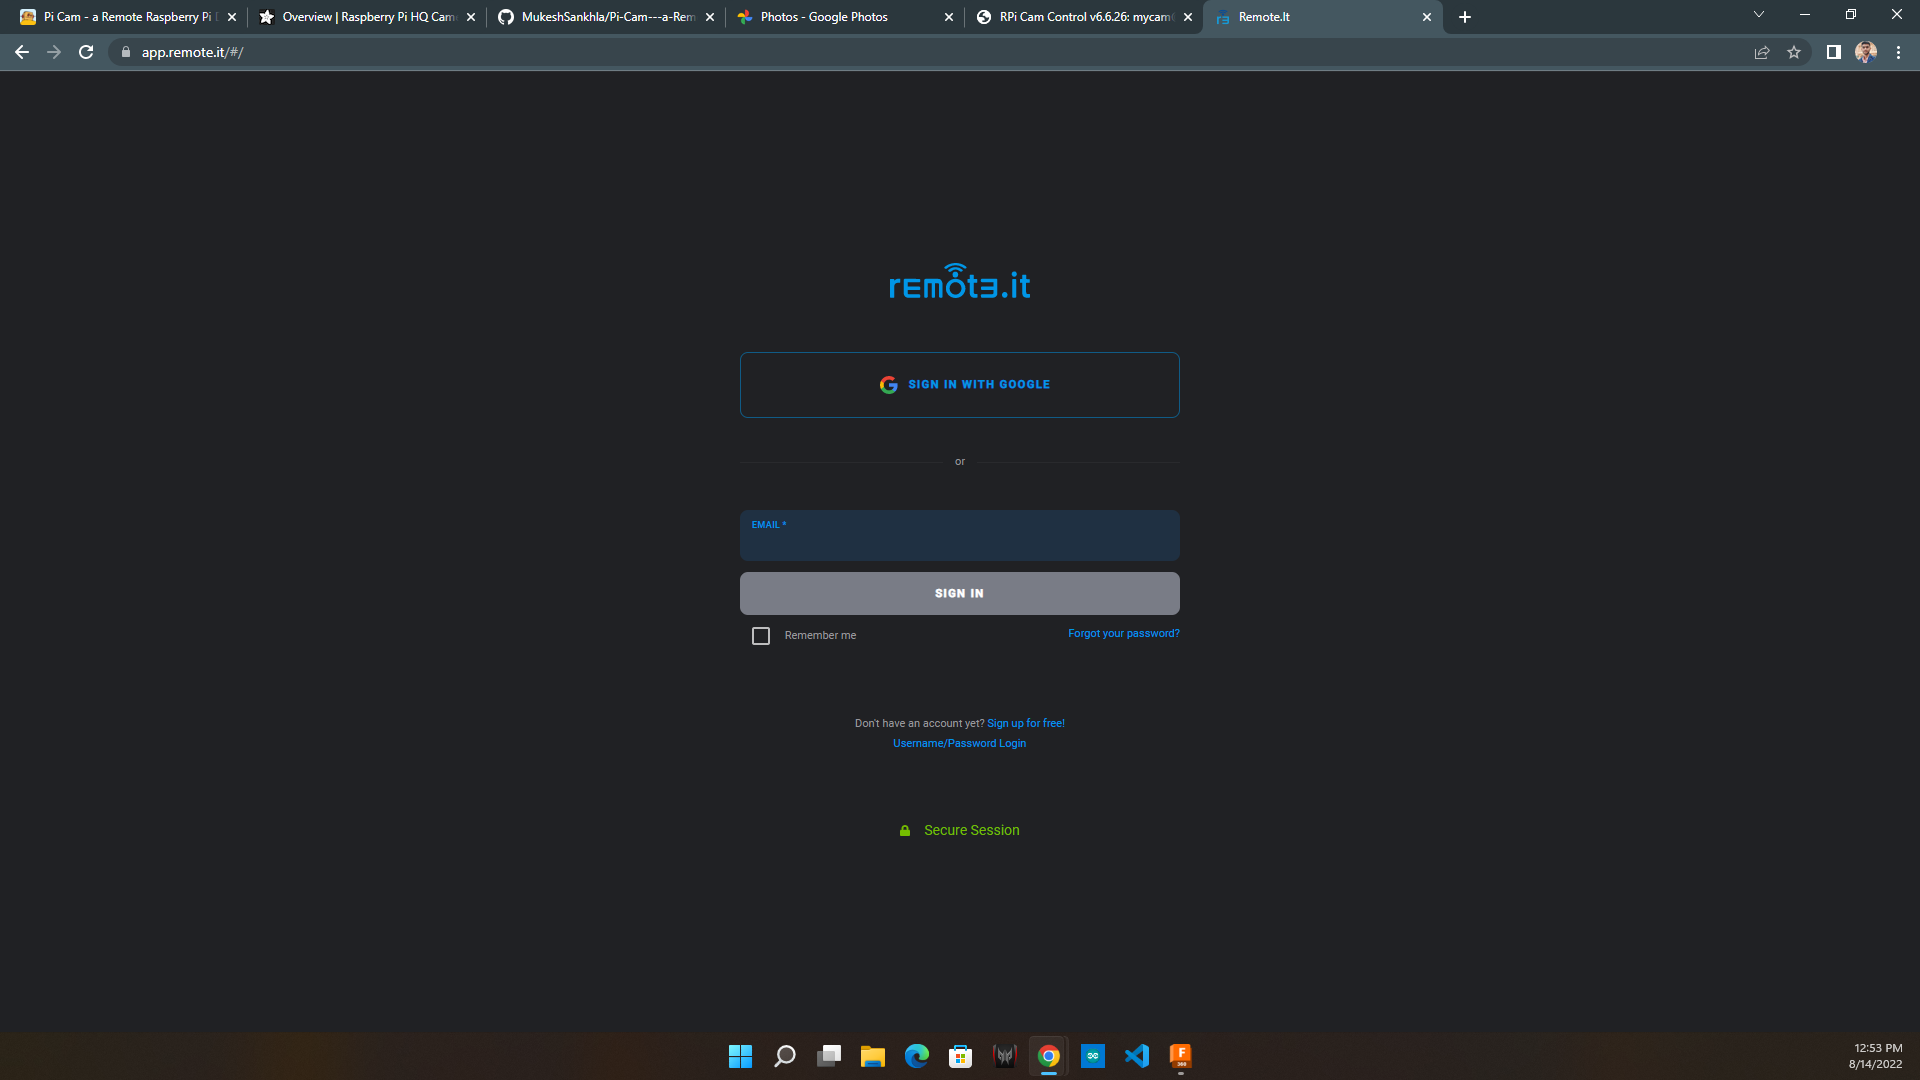This screenshot has width=1920, height=1080.
Task: Expand the tab search dropdown arrow
Action: [x=1759, y=15]
